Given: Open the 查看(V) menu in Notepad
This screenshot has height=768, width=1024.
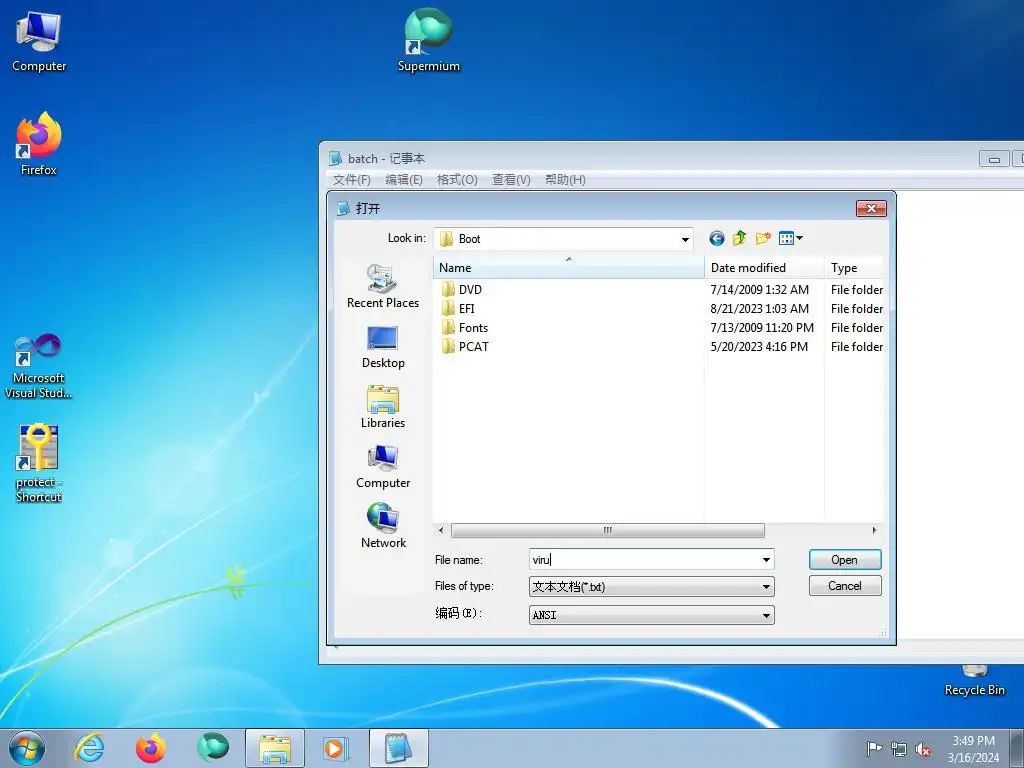Looking at the screenshot, I should pos(511,180).
